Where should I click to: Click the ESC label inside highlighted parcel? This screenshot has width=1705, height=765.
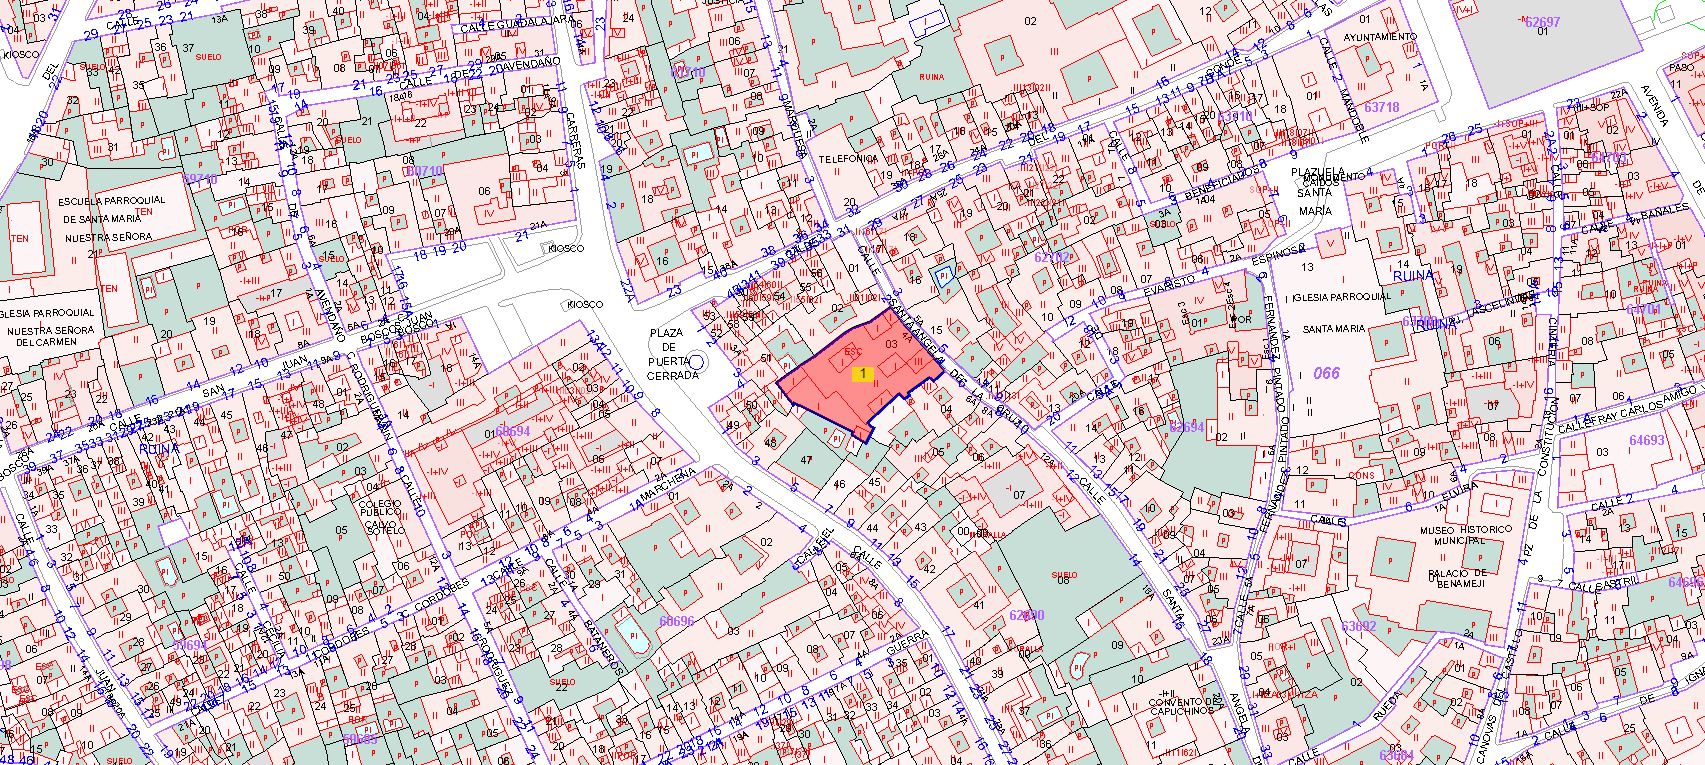852,351
